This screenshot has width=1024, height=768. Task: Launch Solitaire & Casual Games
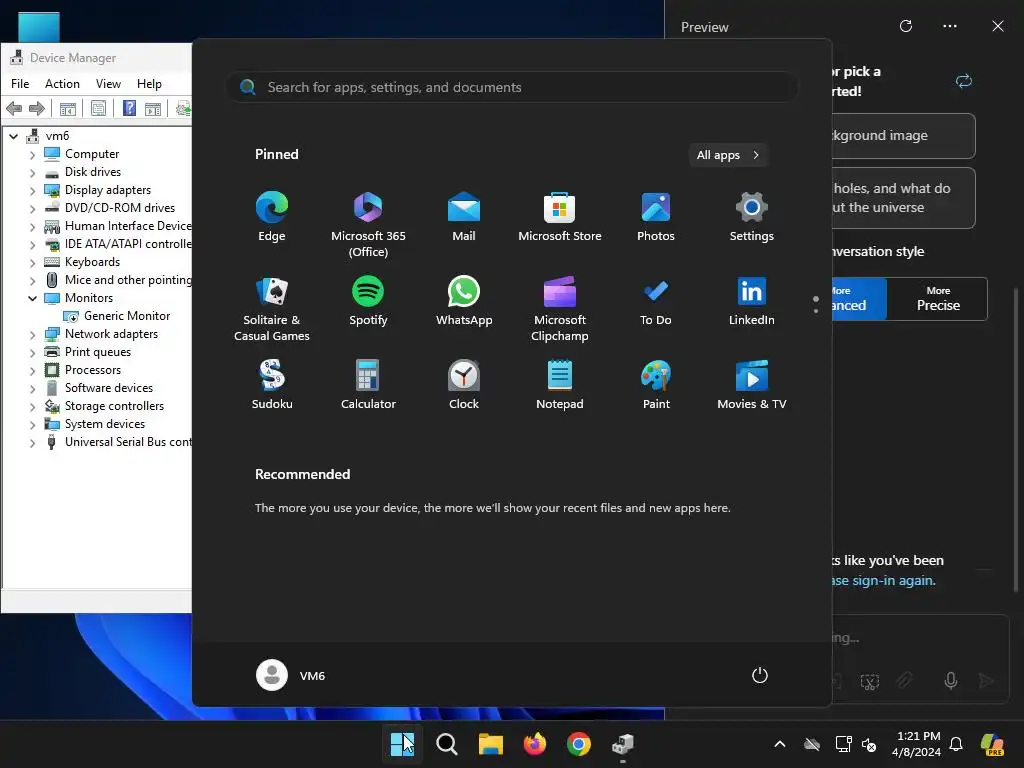pos(272,308)
